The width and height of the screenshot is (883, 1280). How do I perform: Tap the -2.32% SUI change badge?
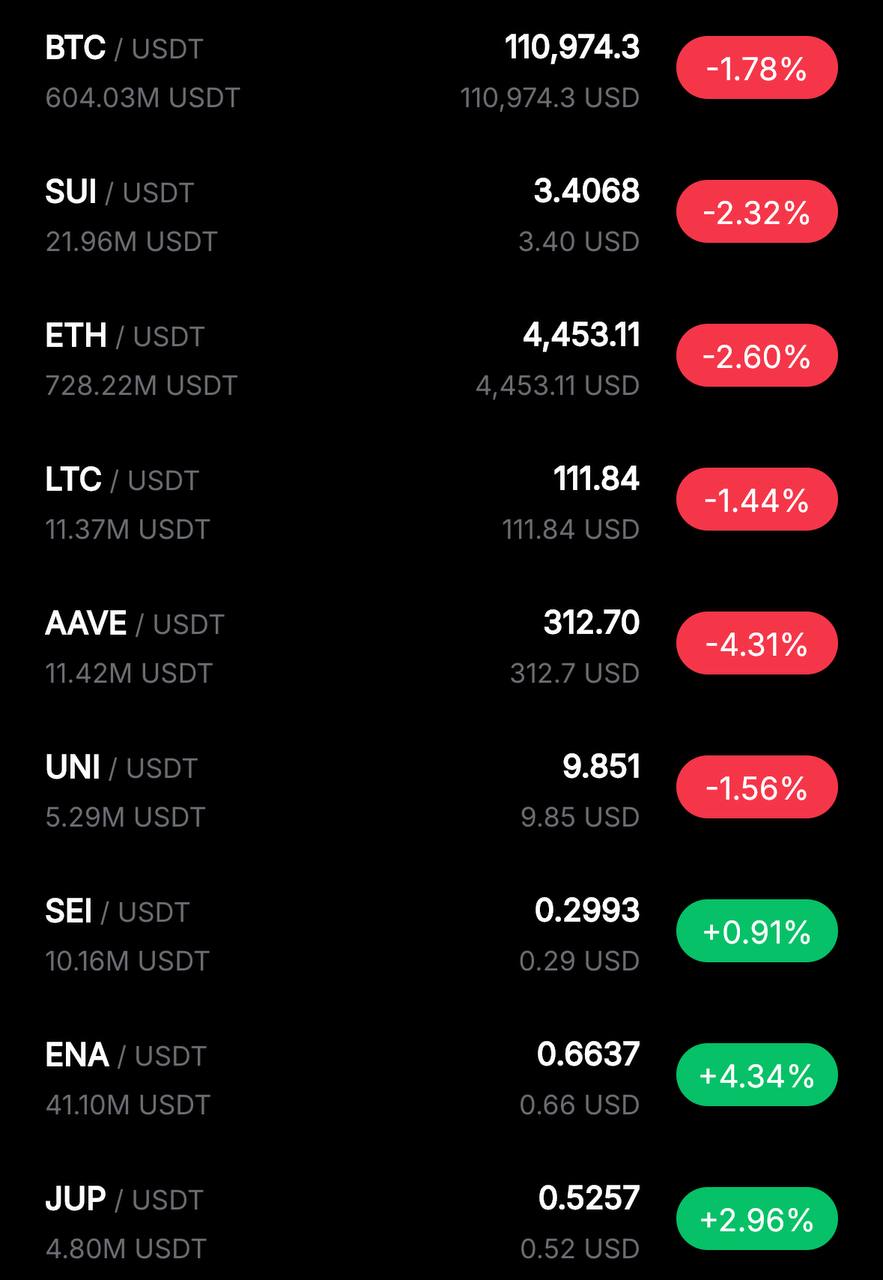tap(757, 212)
